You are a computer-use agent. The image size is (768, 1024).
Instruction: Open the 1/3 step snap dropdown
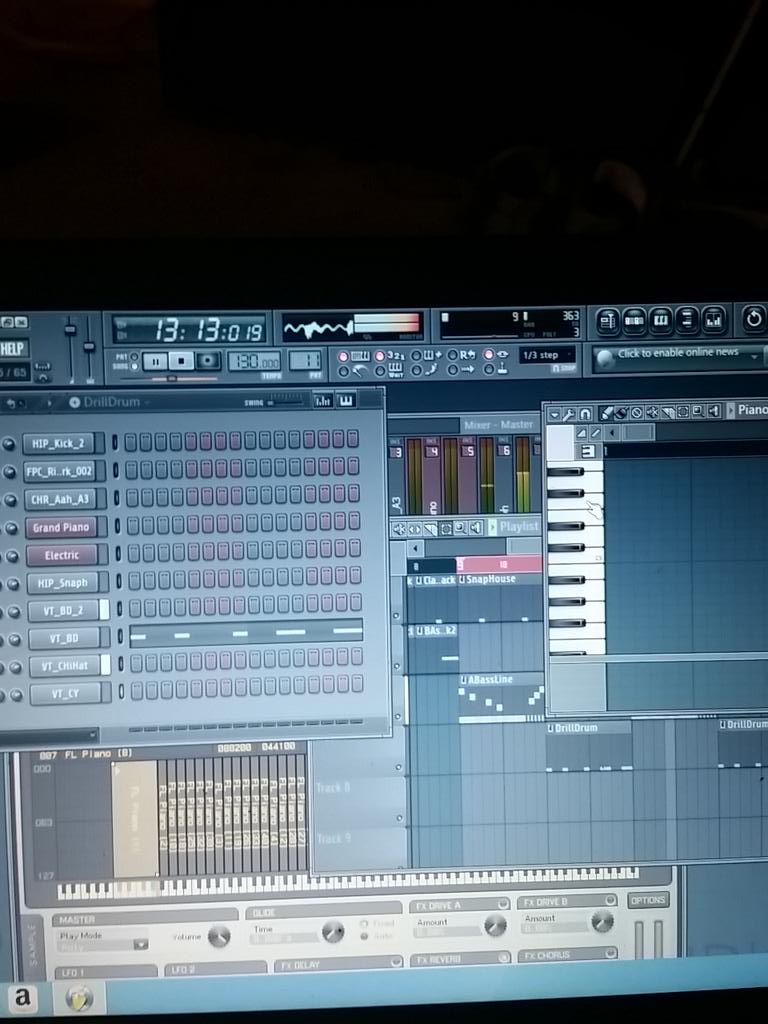tap(547, 355)
